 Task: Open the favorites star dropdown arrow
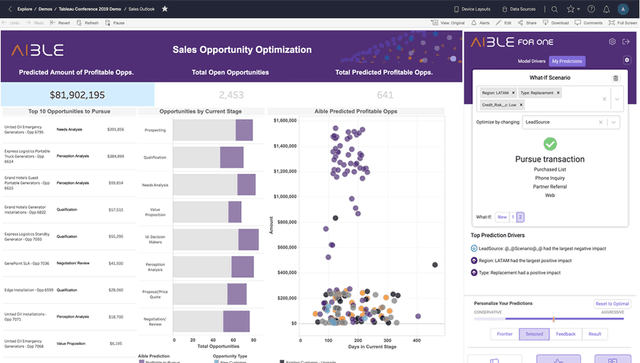578,9
